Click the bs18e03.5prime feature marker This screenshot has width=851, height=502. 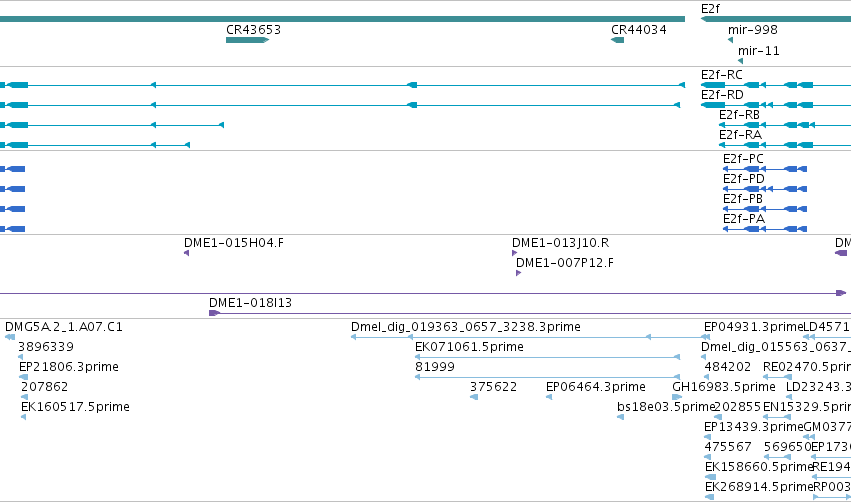(620, 417)
